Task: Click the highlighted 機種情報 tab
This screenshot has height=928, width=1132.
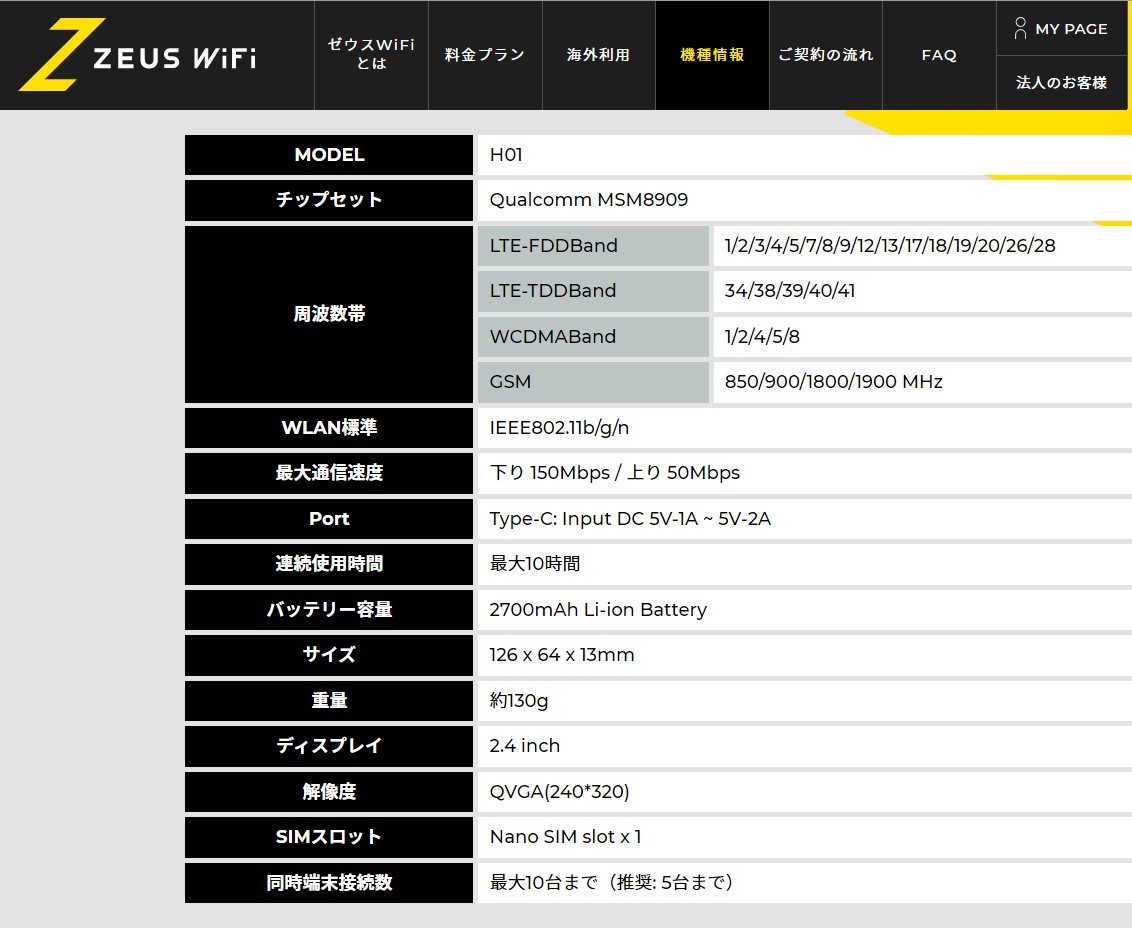Action: (712, 55)
